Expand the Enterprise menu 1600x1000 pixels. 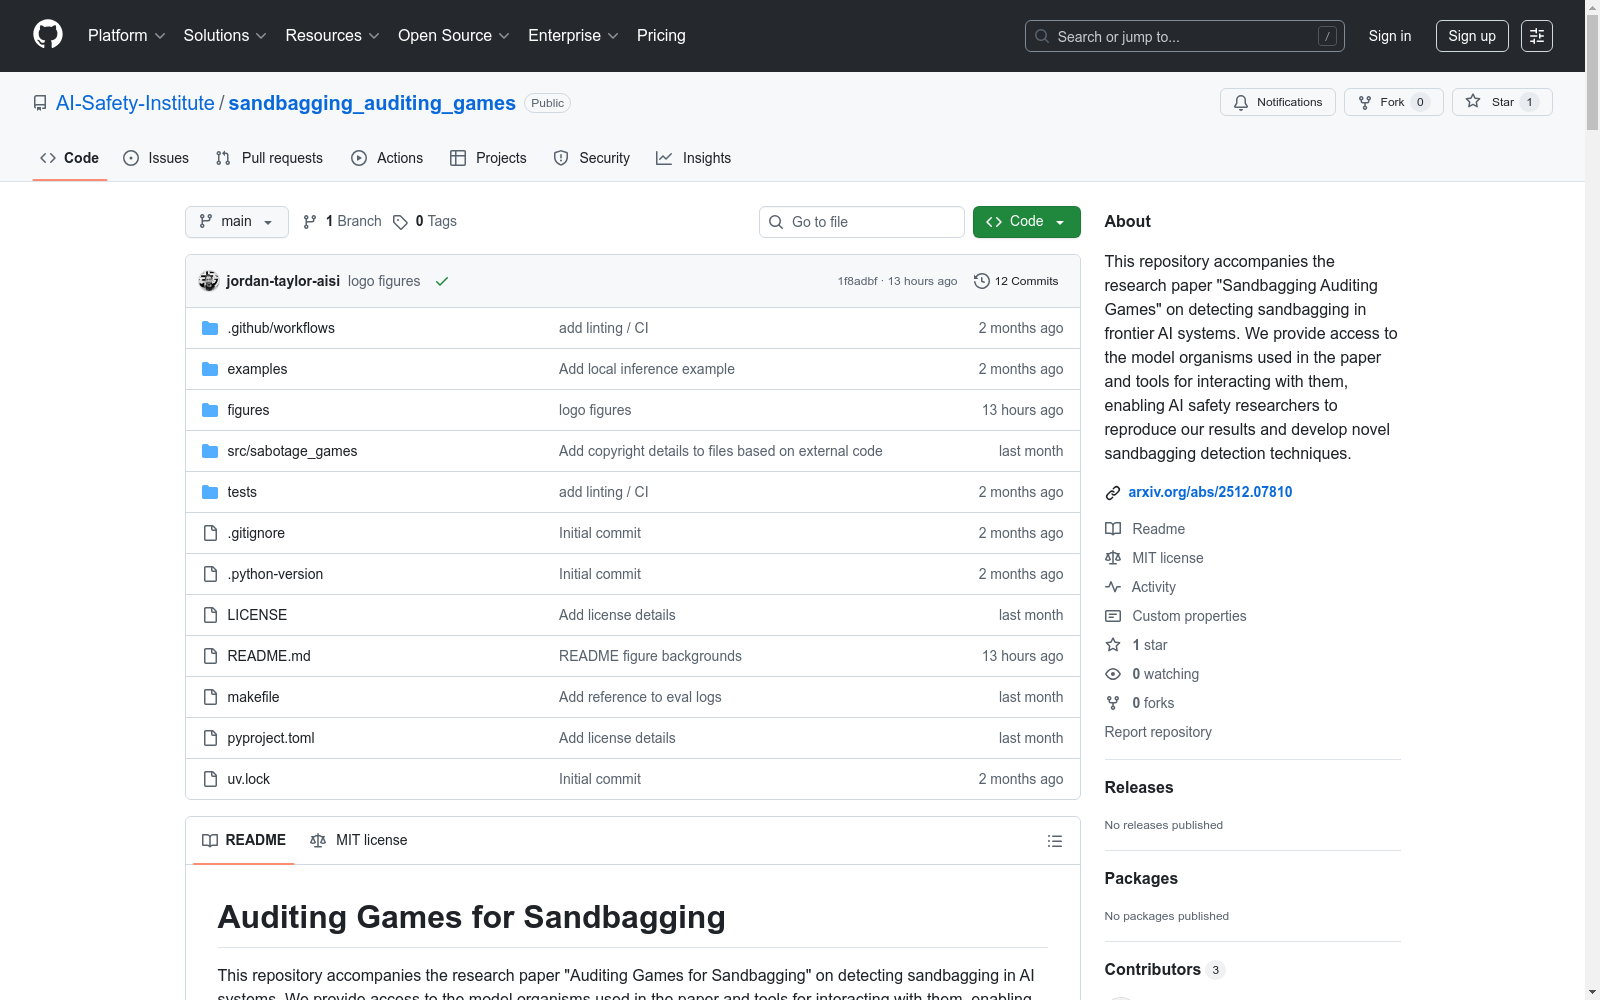573,36
